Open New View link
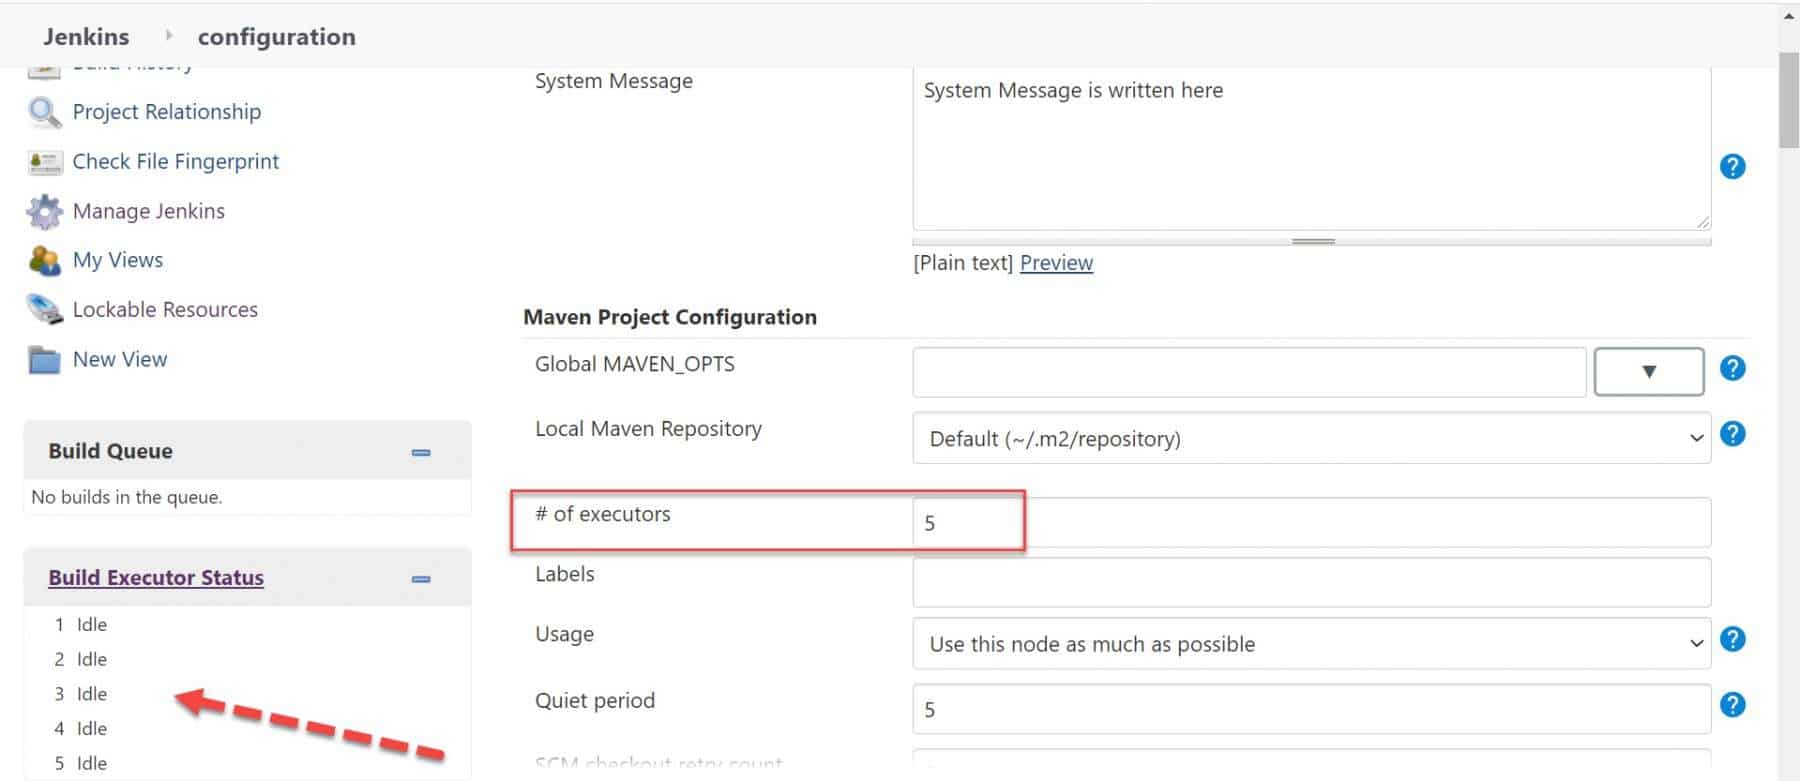The image size is (1800, 781). click(x=120, y=360)
